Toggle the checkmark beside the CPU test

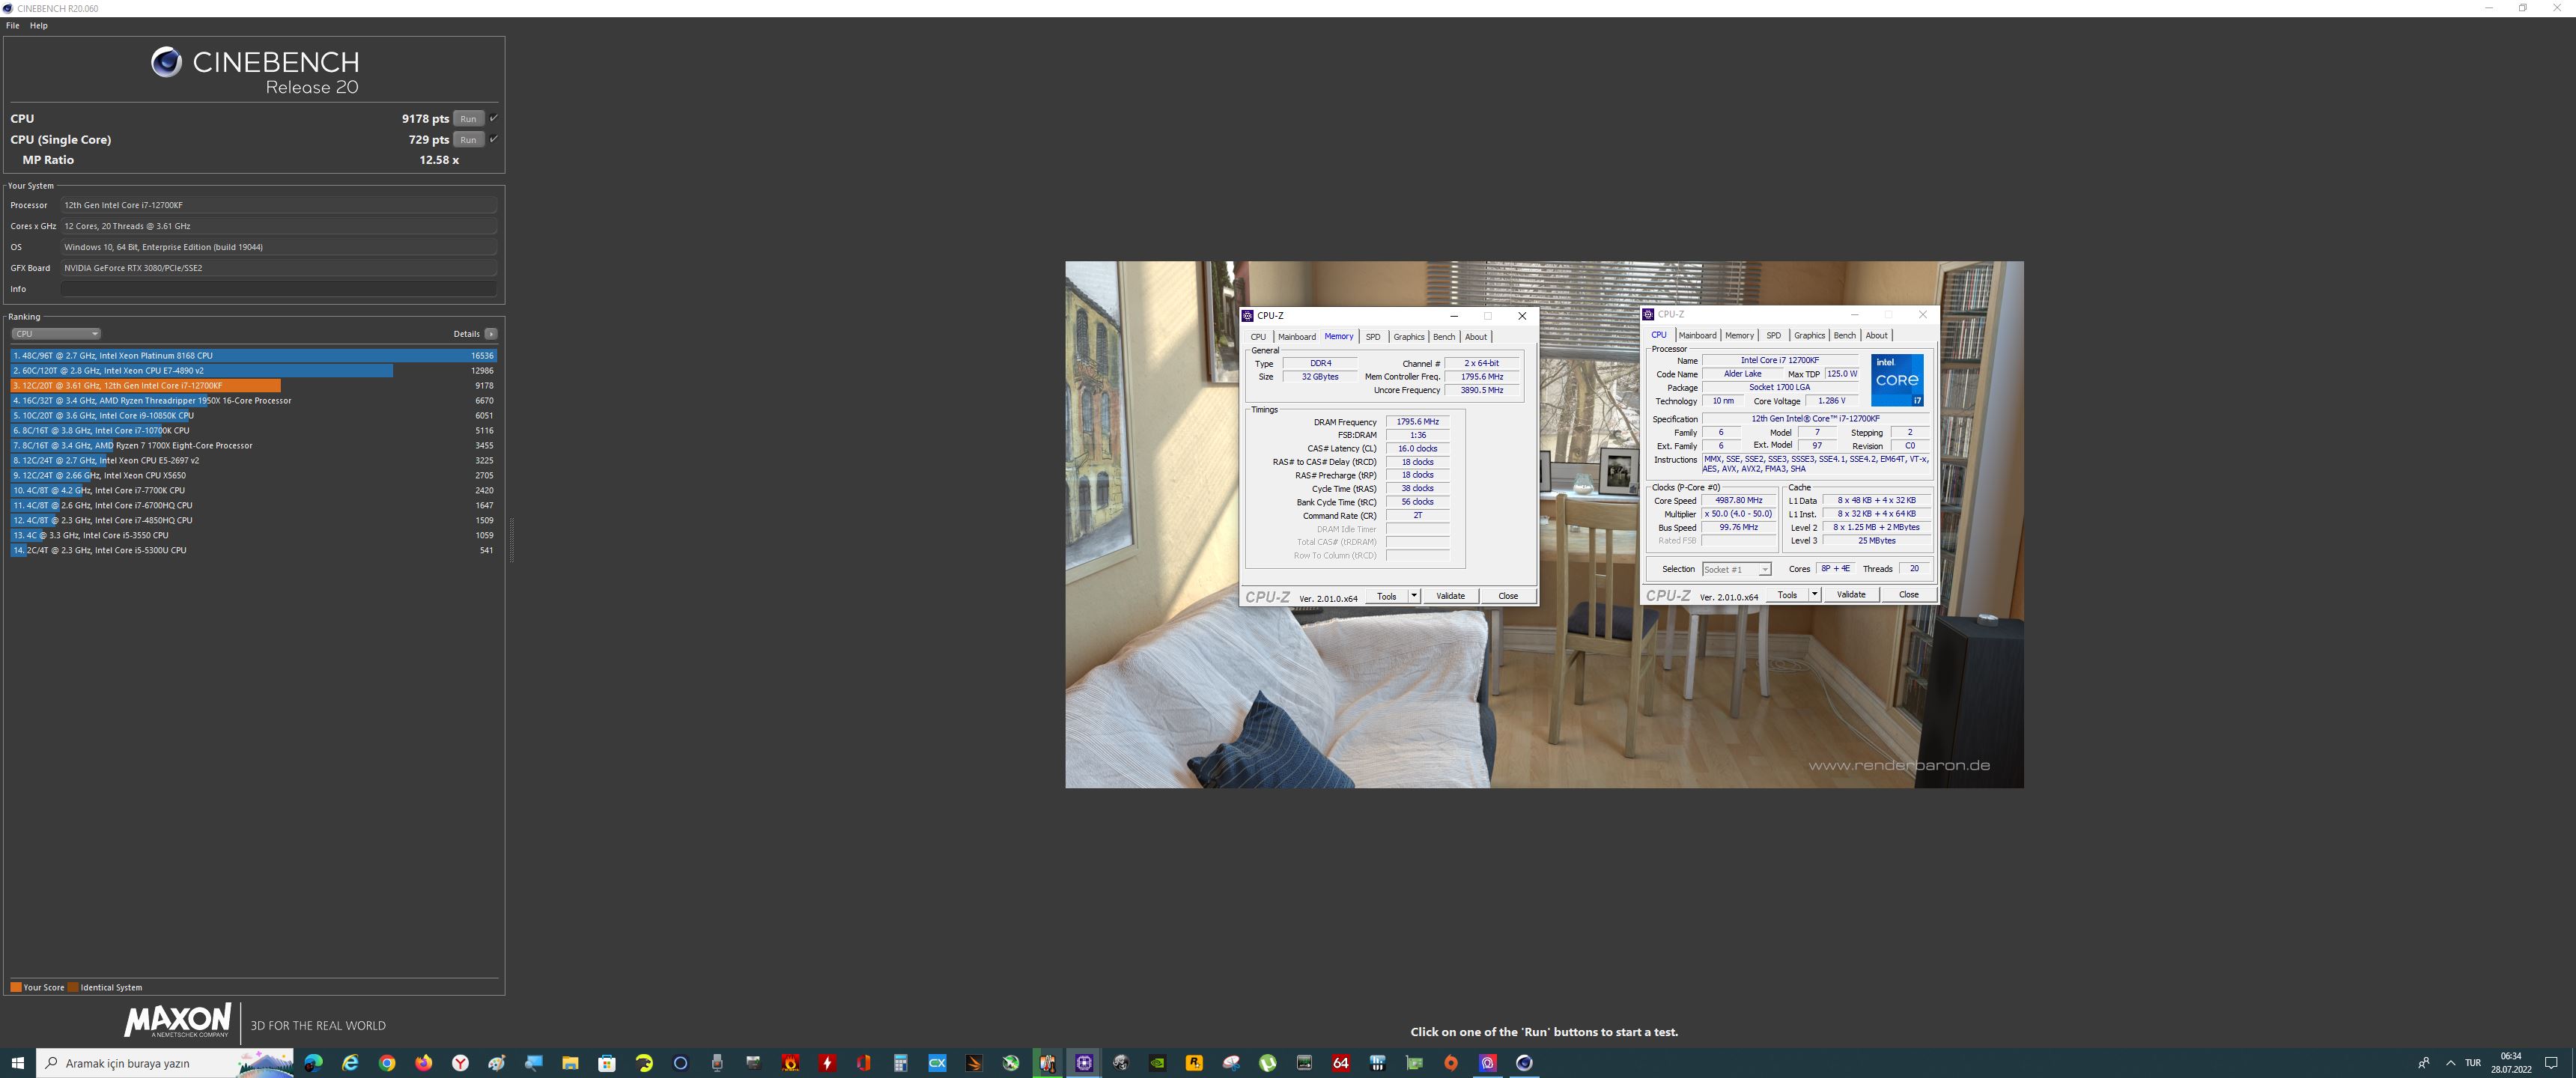tap(494, 118)
